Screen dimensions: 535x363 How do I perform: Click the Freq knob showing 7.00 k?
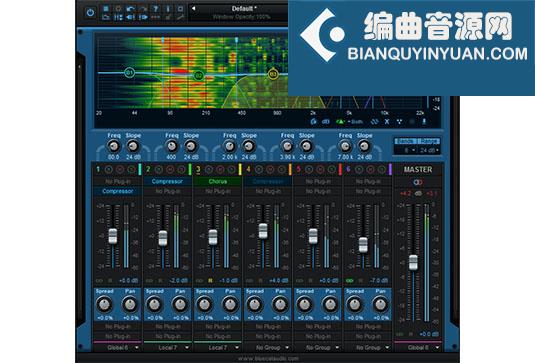coord(345,146)
